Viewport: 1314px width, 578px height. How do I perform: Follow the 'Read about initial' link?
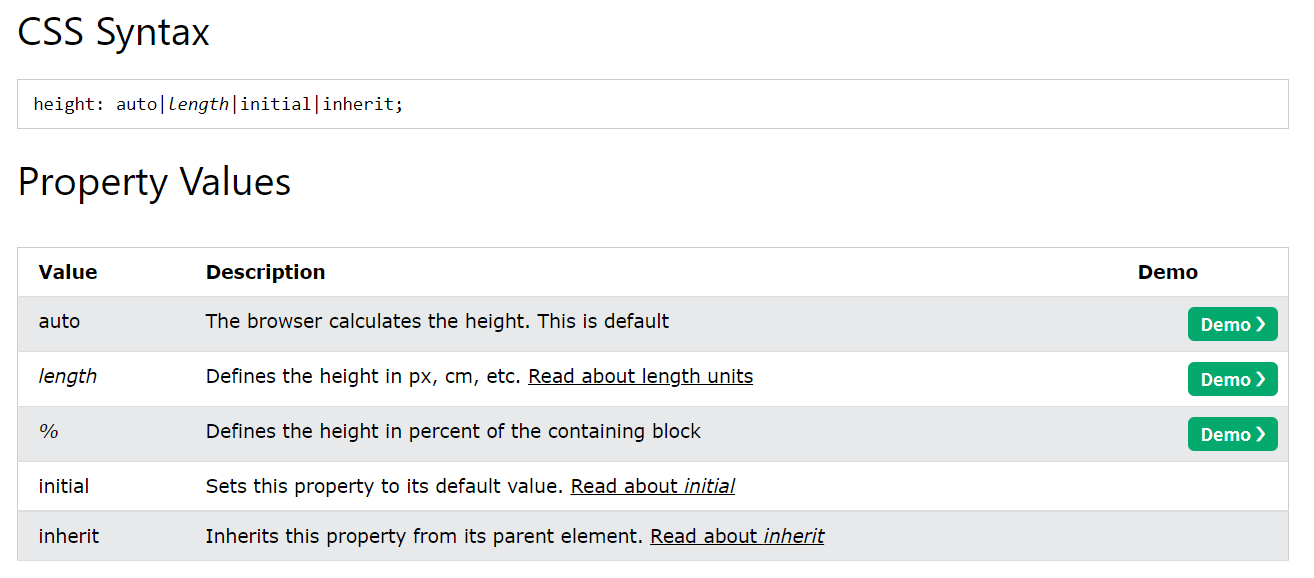(653, 487)
